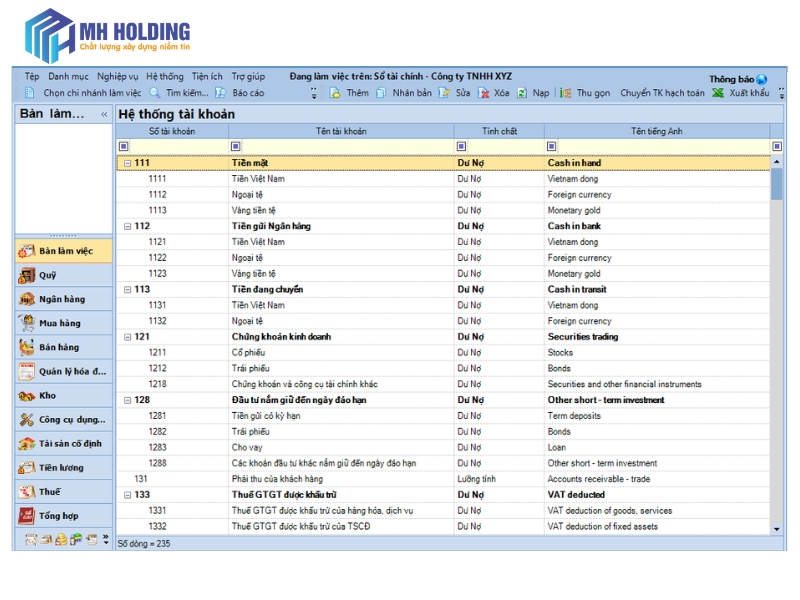Click the Thêm (add) toolbar icon
Screen dimensions: 800x600
click(335, 93)
